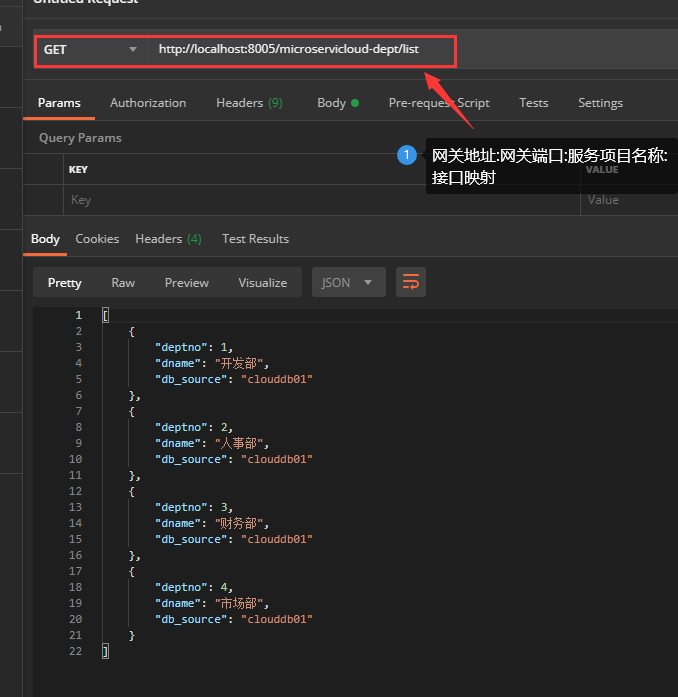Open the Settings tab

coord(600,103)
